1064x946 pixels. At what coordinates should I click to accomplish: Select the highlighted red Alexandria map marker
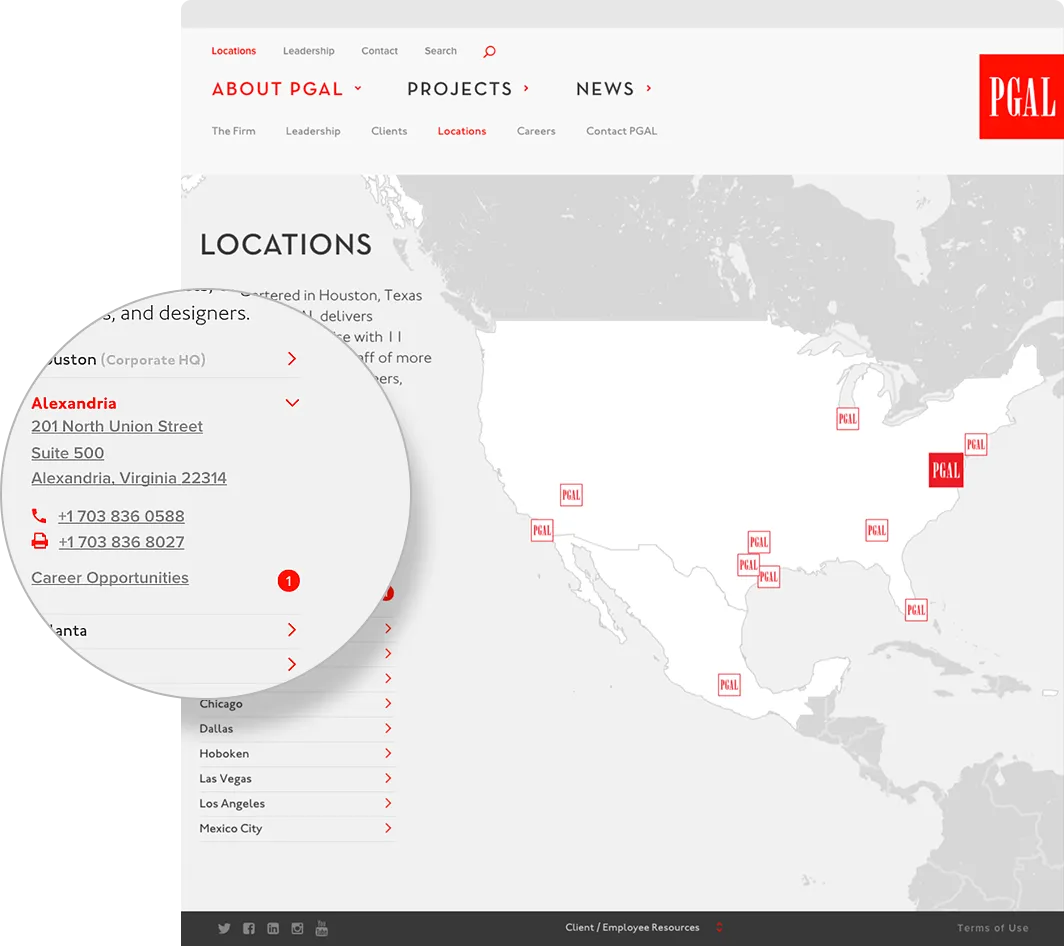tap(946, 470)
